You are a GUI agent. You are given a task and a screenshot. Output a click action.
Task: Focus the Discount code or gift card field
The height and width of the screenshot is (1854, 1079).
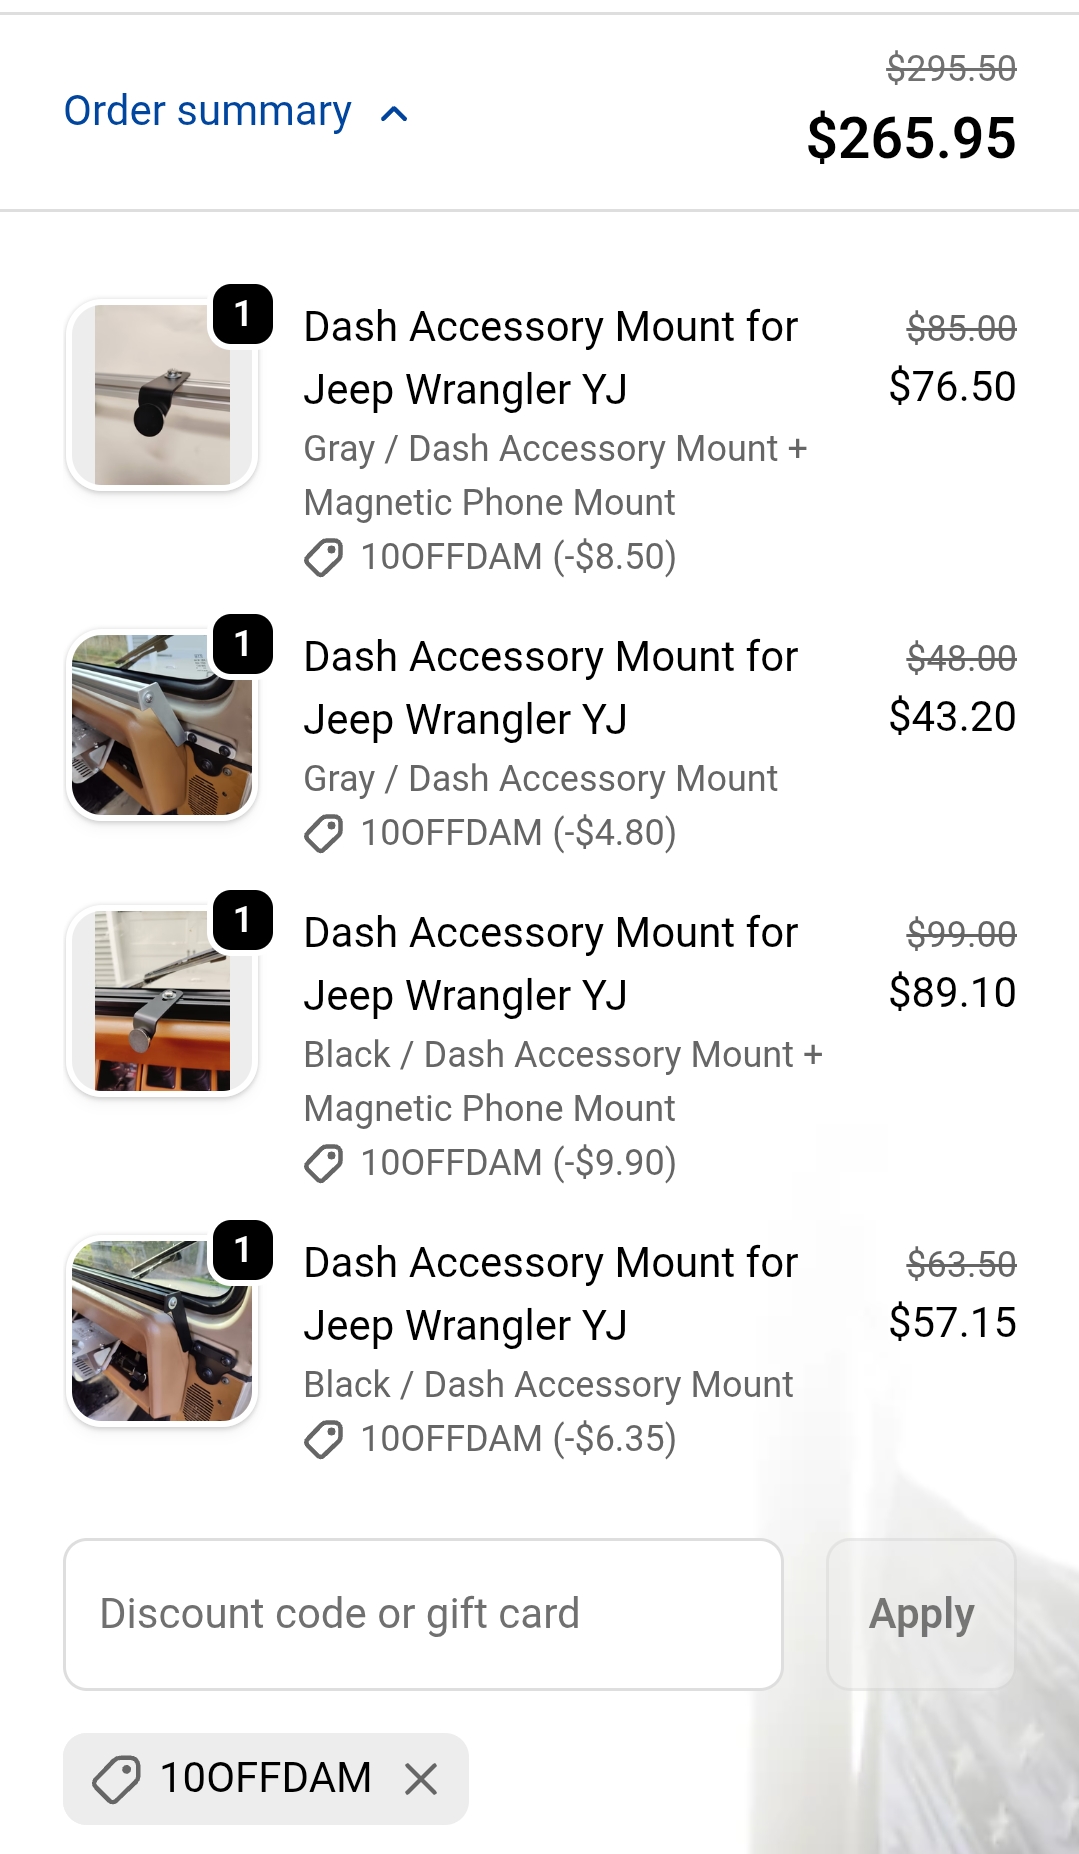pyautogui.click(x=423, y=1614)
